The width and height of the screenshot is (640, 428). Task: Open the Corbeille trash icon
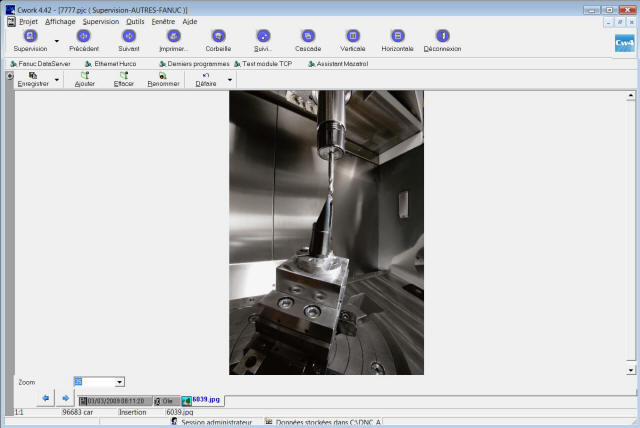(218, 36)
